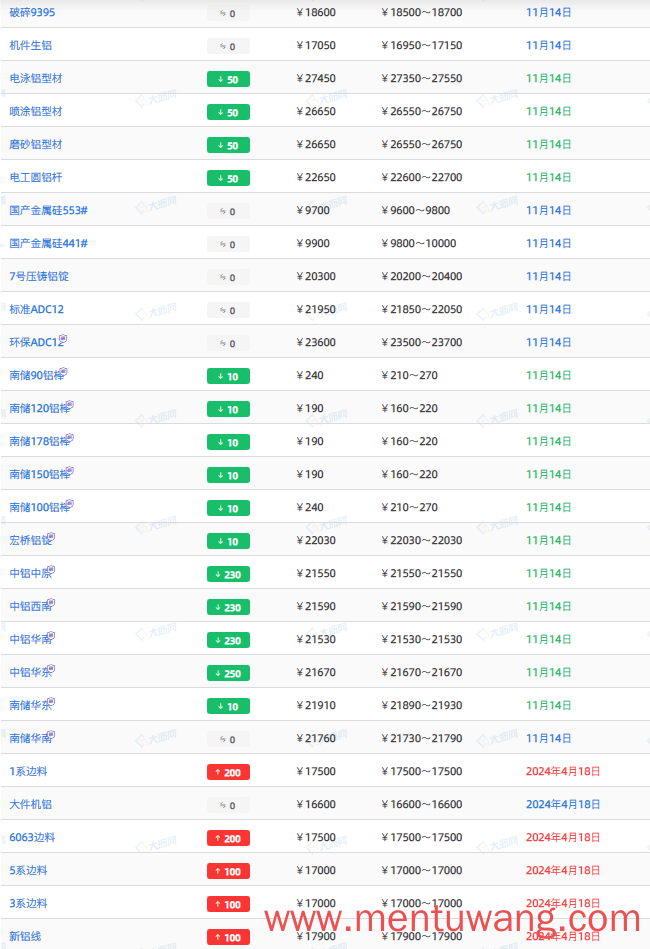Screen dimensions: 650x949
Task: Click the red ↑100 badge for 3系边料
Action: point(228,904)
